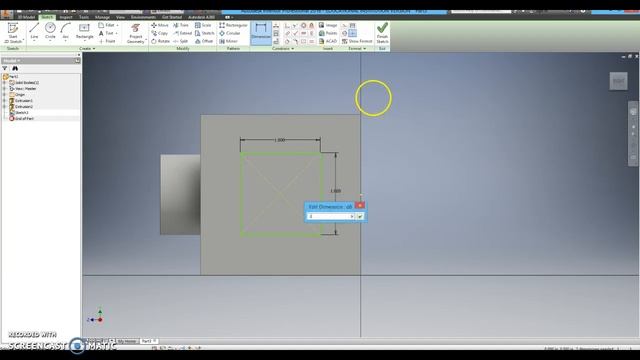640x360 pixels.
Task: Expand the Extrusion2 node
Action: coord(4,107)
